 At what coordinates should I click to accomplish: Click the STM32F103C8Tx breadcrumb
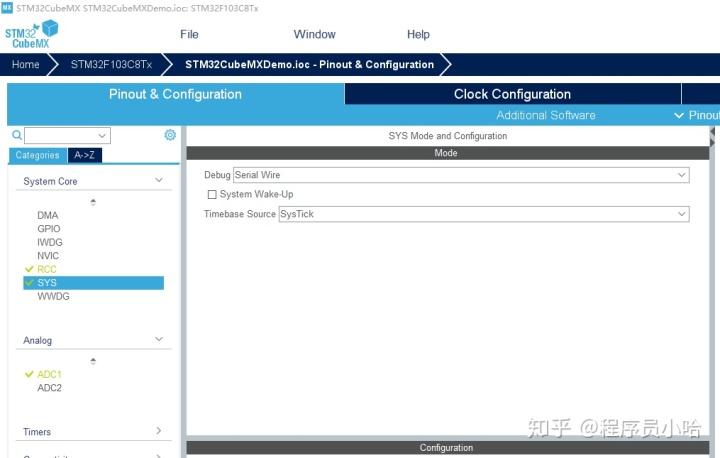tap(111, 64)
